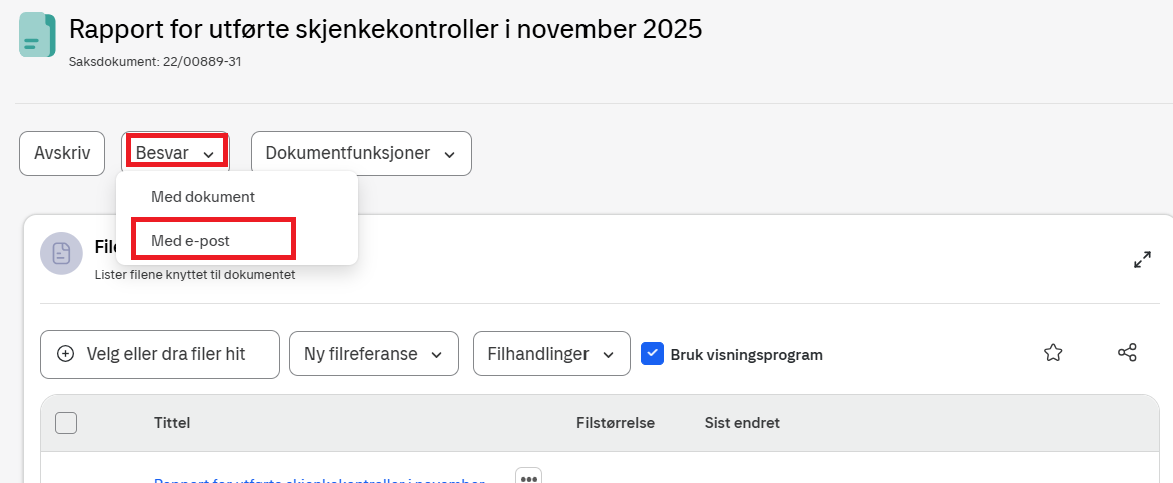Viewport: 1173px width, 483px height.
Task: Open the Besvar dropdown
Action: [x=176, y=153]
